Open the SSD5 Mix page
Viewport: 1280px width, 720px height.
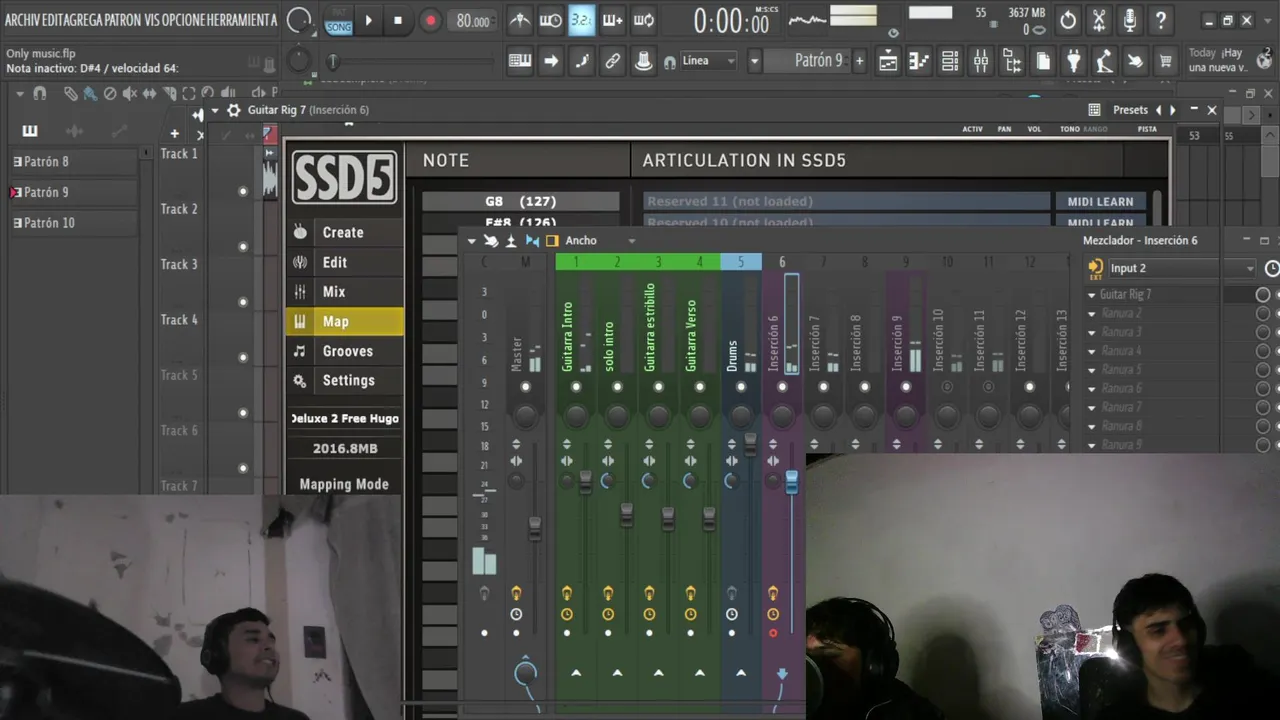click(x=344, y=292)
